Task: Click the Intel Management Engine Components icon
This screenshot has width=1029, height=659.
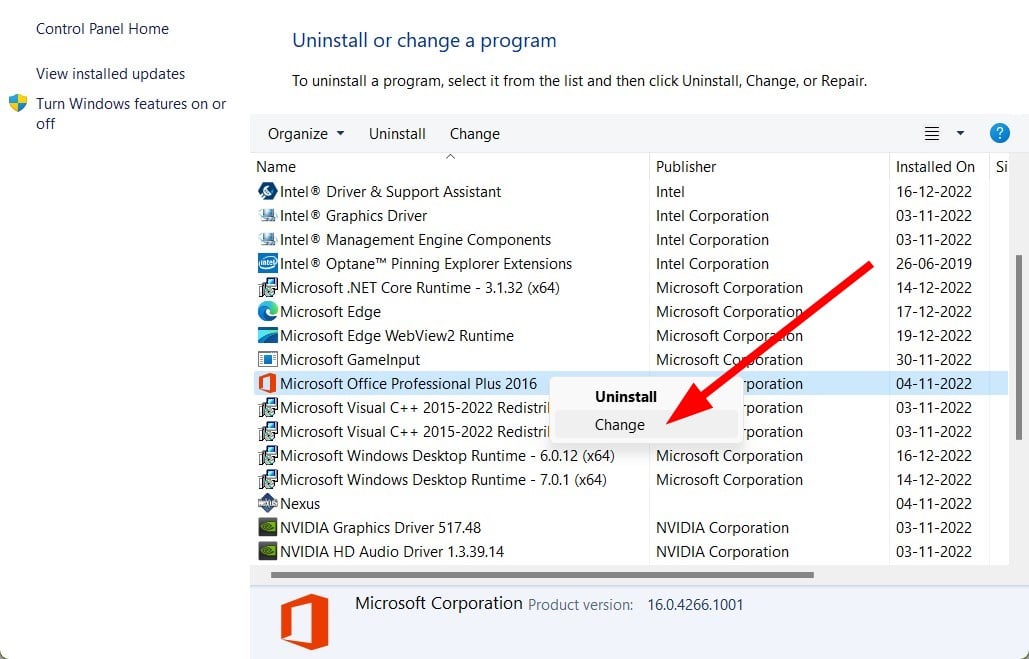Action: tap(267, 240)
